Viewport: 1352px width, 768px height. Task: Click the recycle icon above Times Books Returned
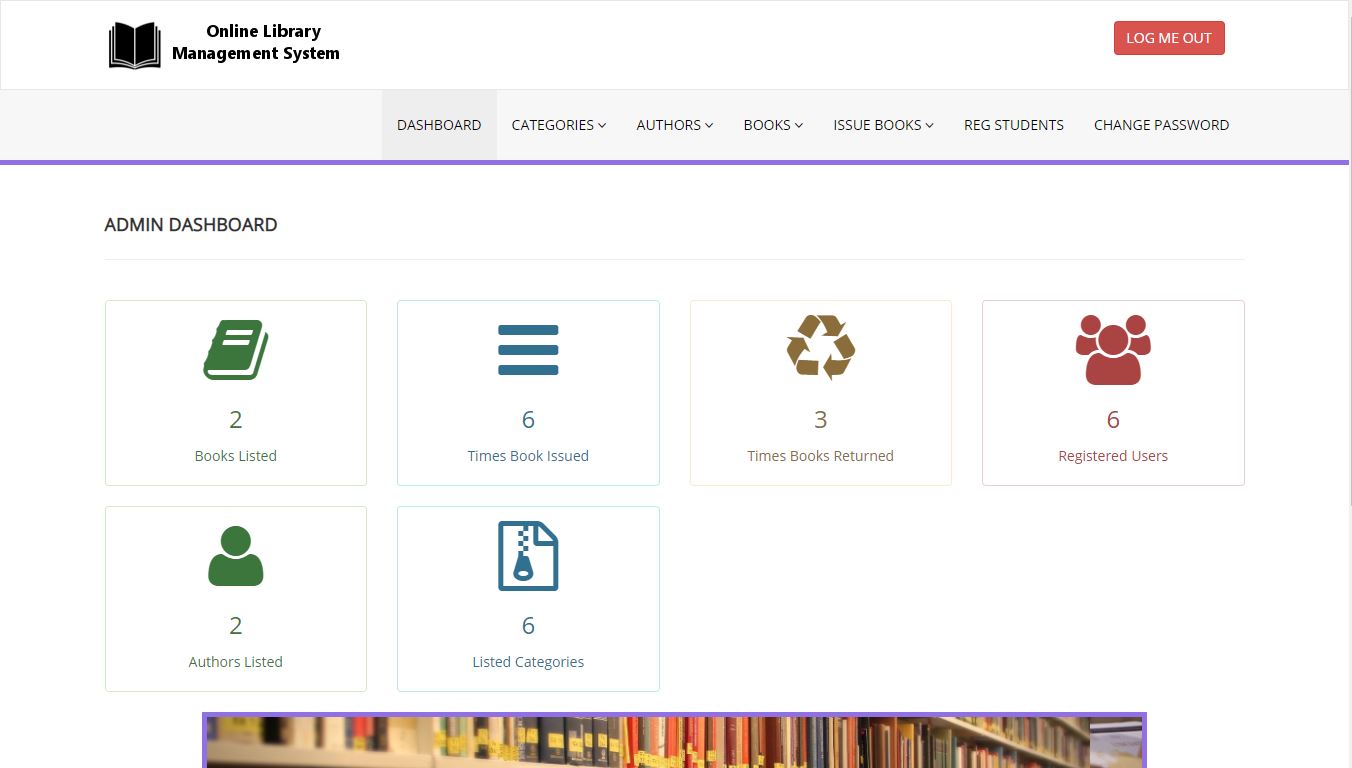pos(821,348)
